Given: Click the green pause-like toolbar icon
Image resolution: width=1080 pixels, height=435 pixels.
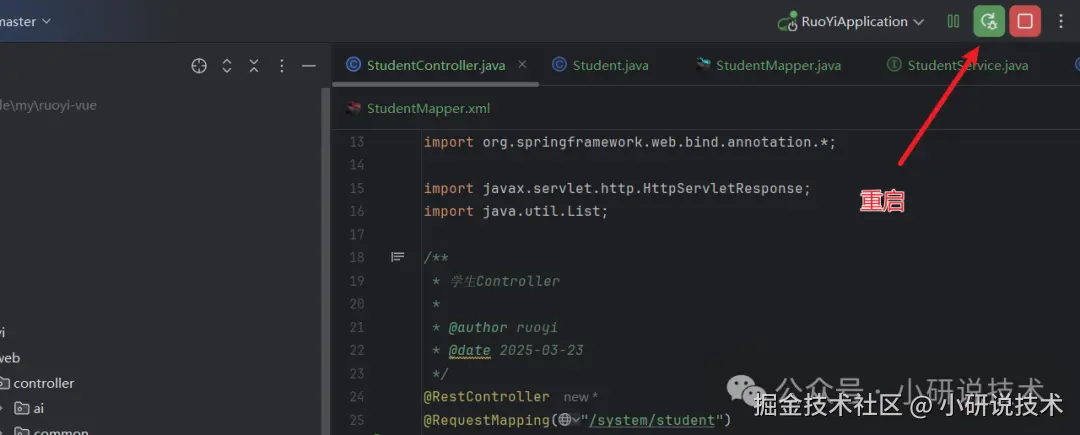Looking at the screenshot, I should (x=953, y=21).
